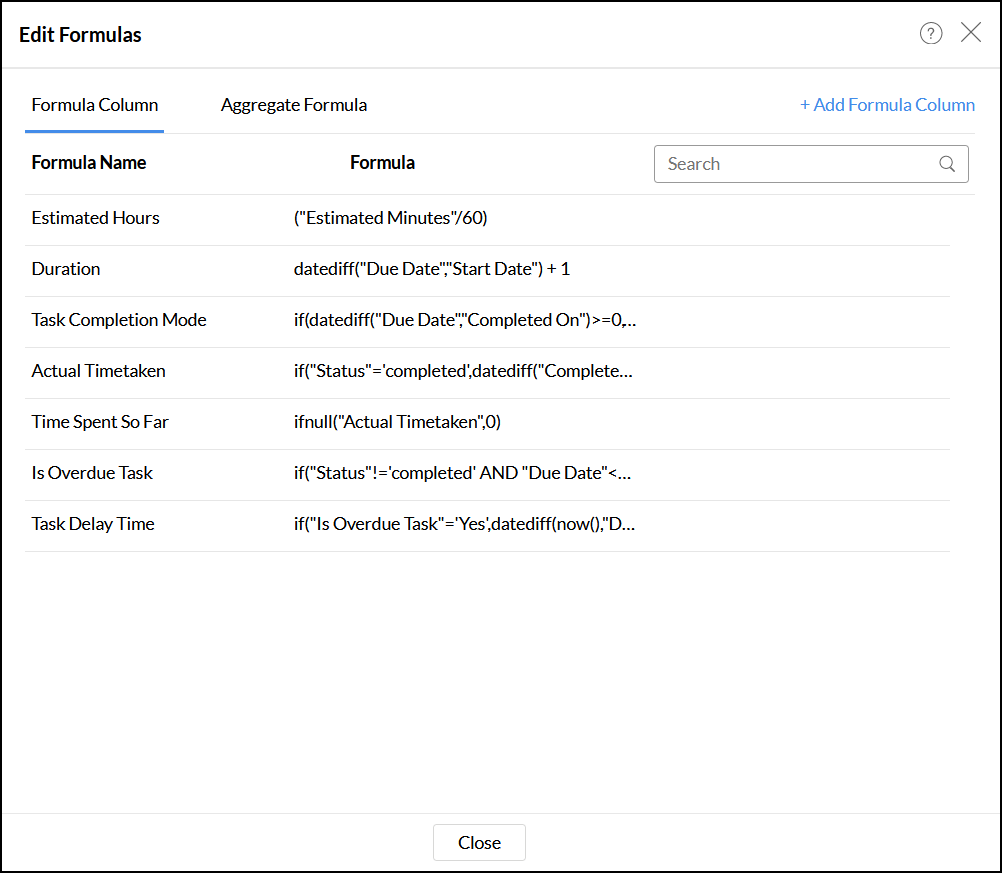Image resolution: width=1002 pixels, height=873 pixels.
Task: Select the Formula Column tab
Action: coord(95,105)
